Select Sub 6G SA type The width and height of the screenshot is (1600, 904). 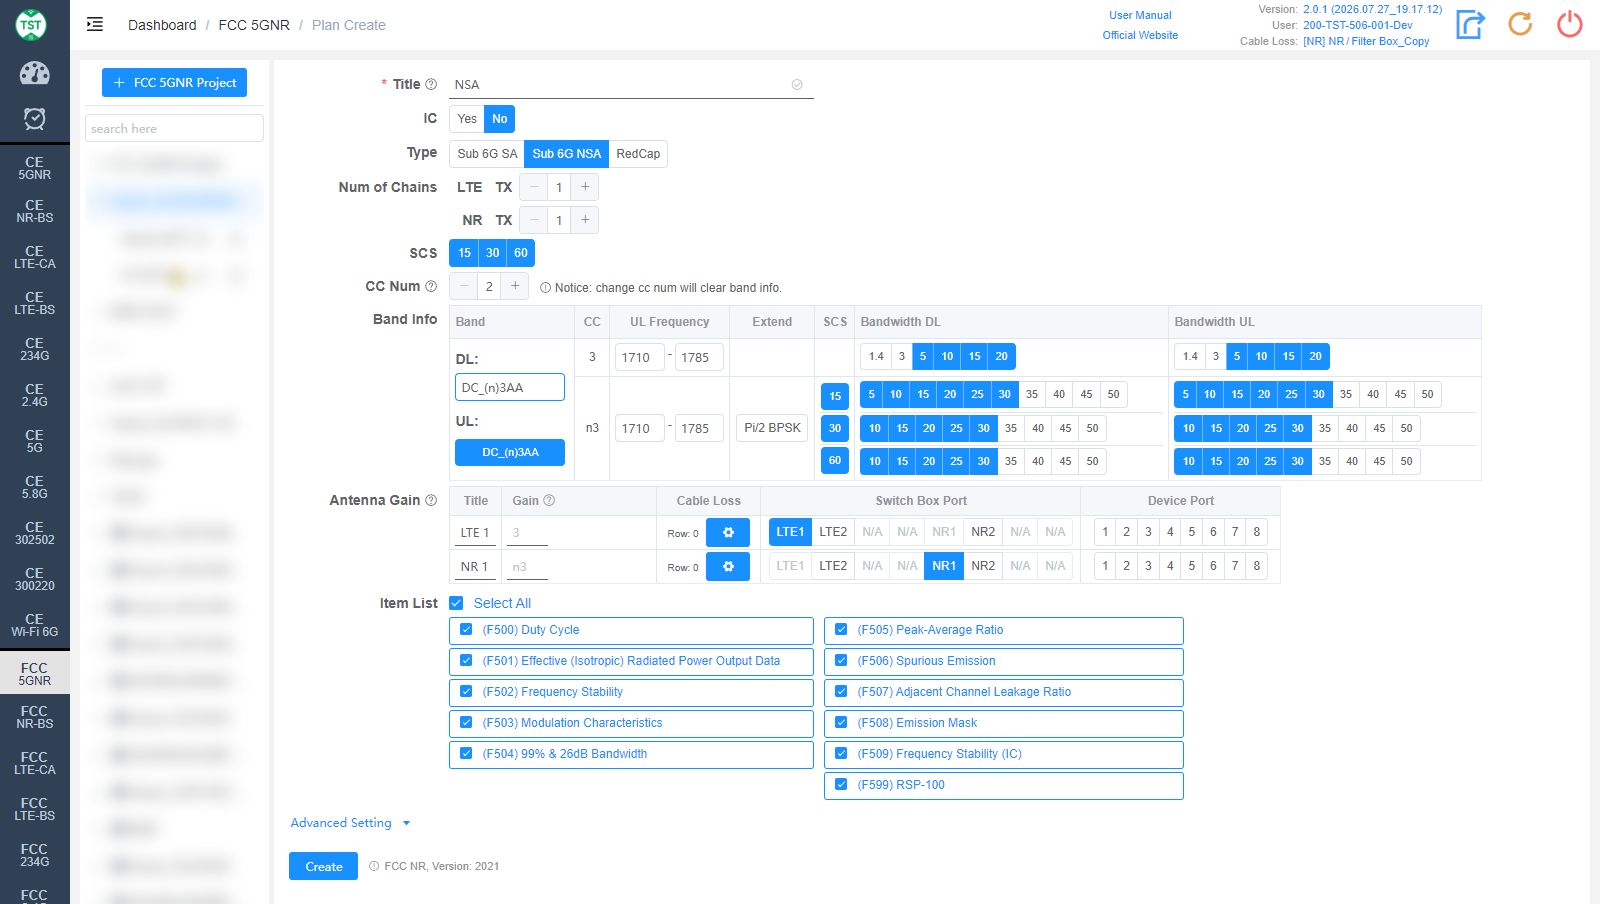487,154
